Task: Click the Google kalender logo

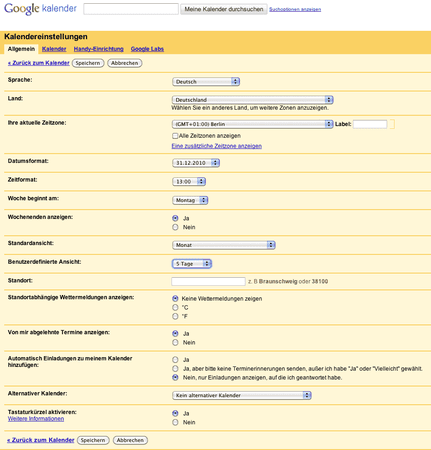Action: 40,9
